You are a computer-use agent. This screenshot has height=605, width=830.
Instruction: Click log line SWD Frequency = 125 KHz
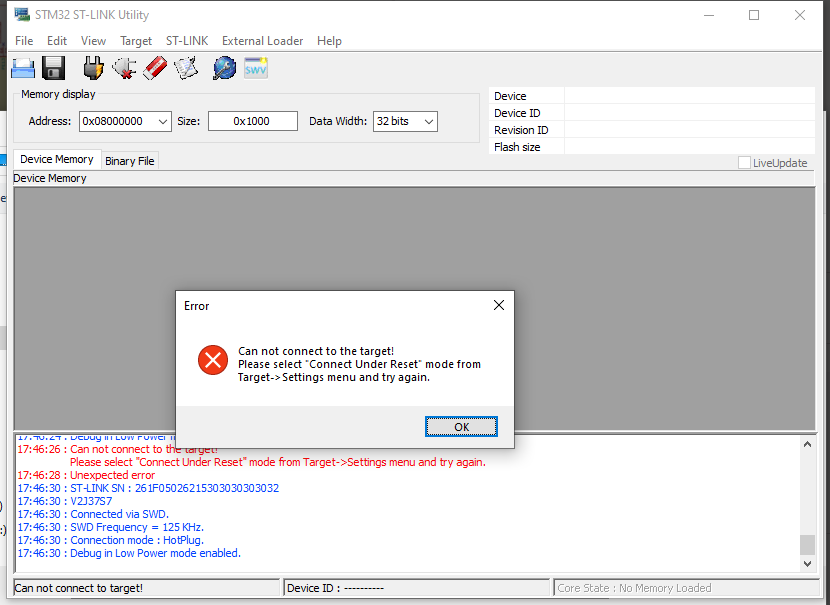111,527
